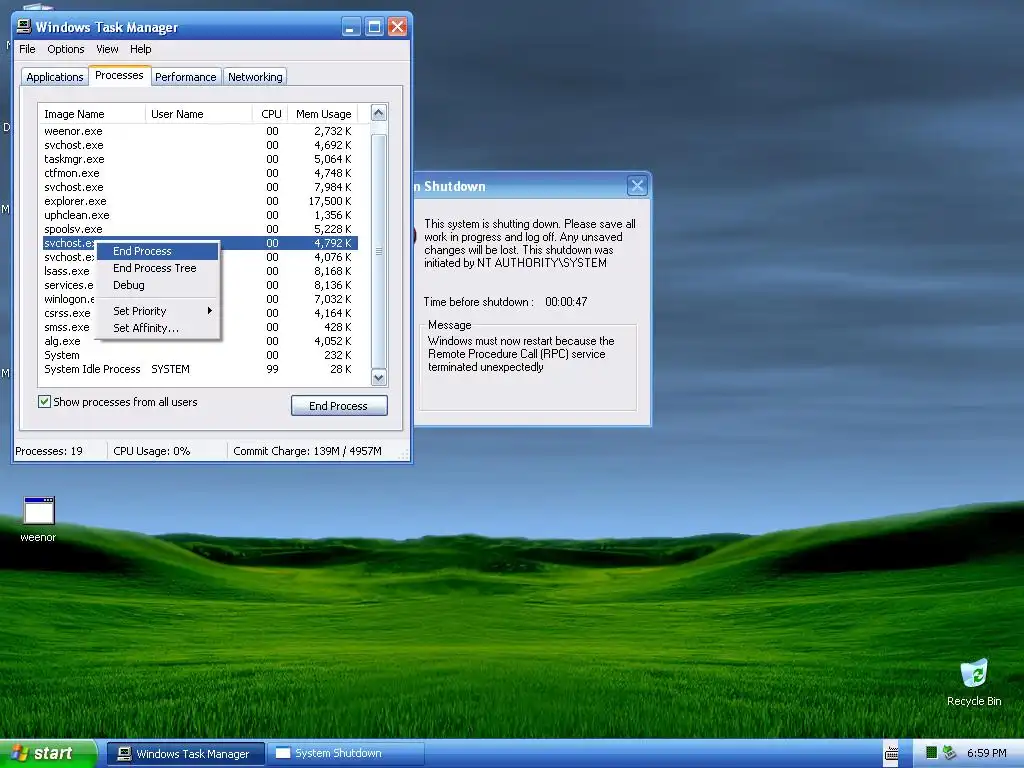Sort by CPU column header
This screenshot has height=768, width=1024.
[270, 114]
